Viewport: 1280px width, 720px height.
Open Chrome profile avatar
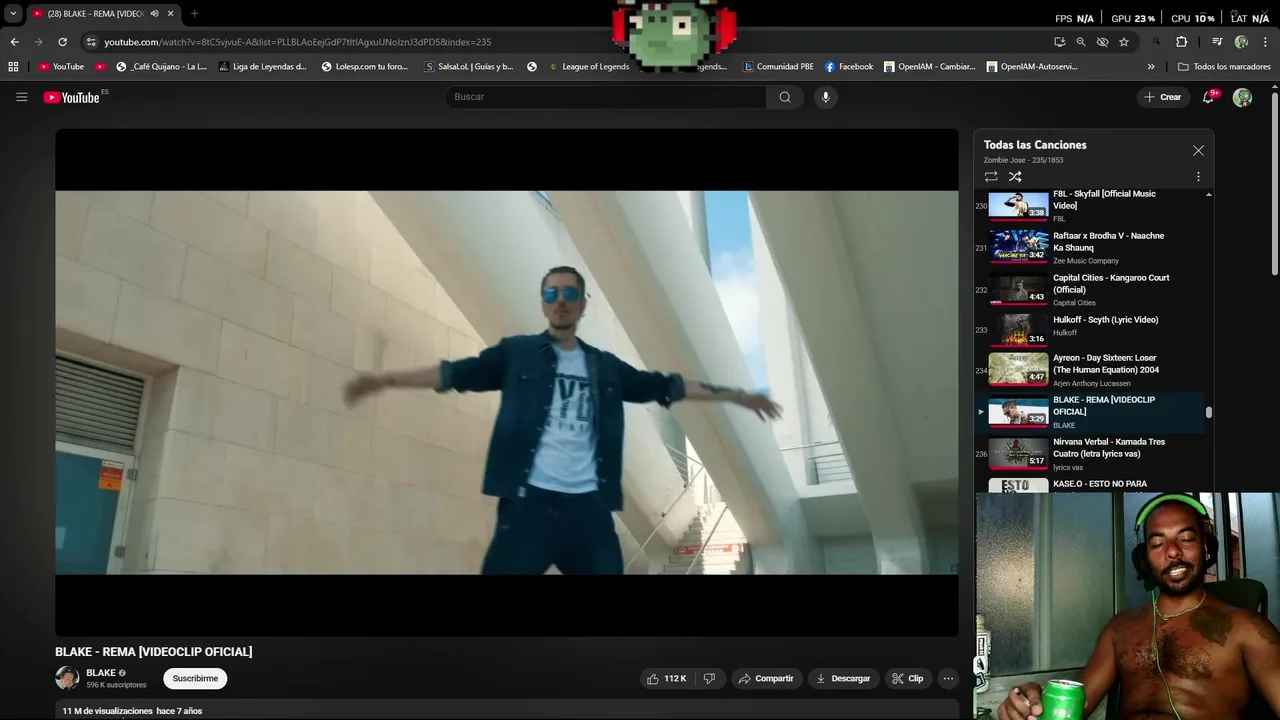(x=1241, y=42)
